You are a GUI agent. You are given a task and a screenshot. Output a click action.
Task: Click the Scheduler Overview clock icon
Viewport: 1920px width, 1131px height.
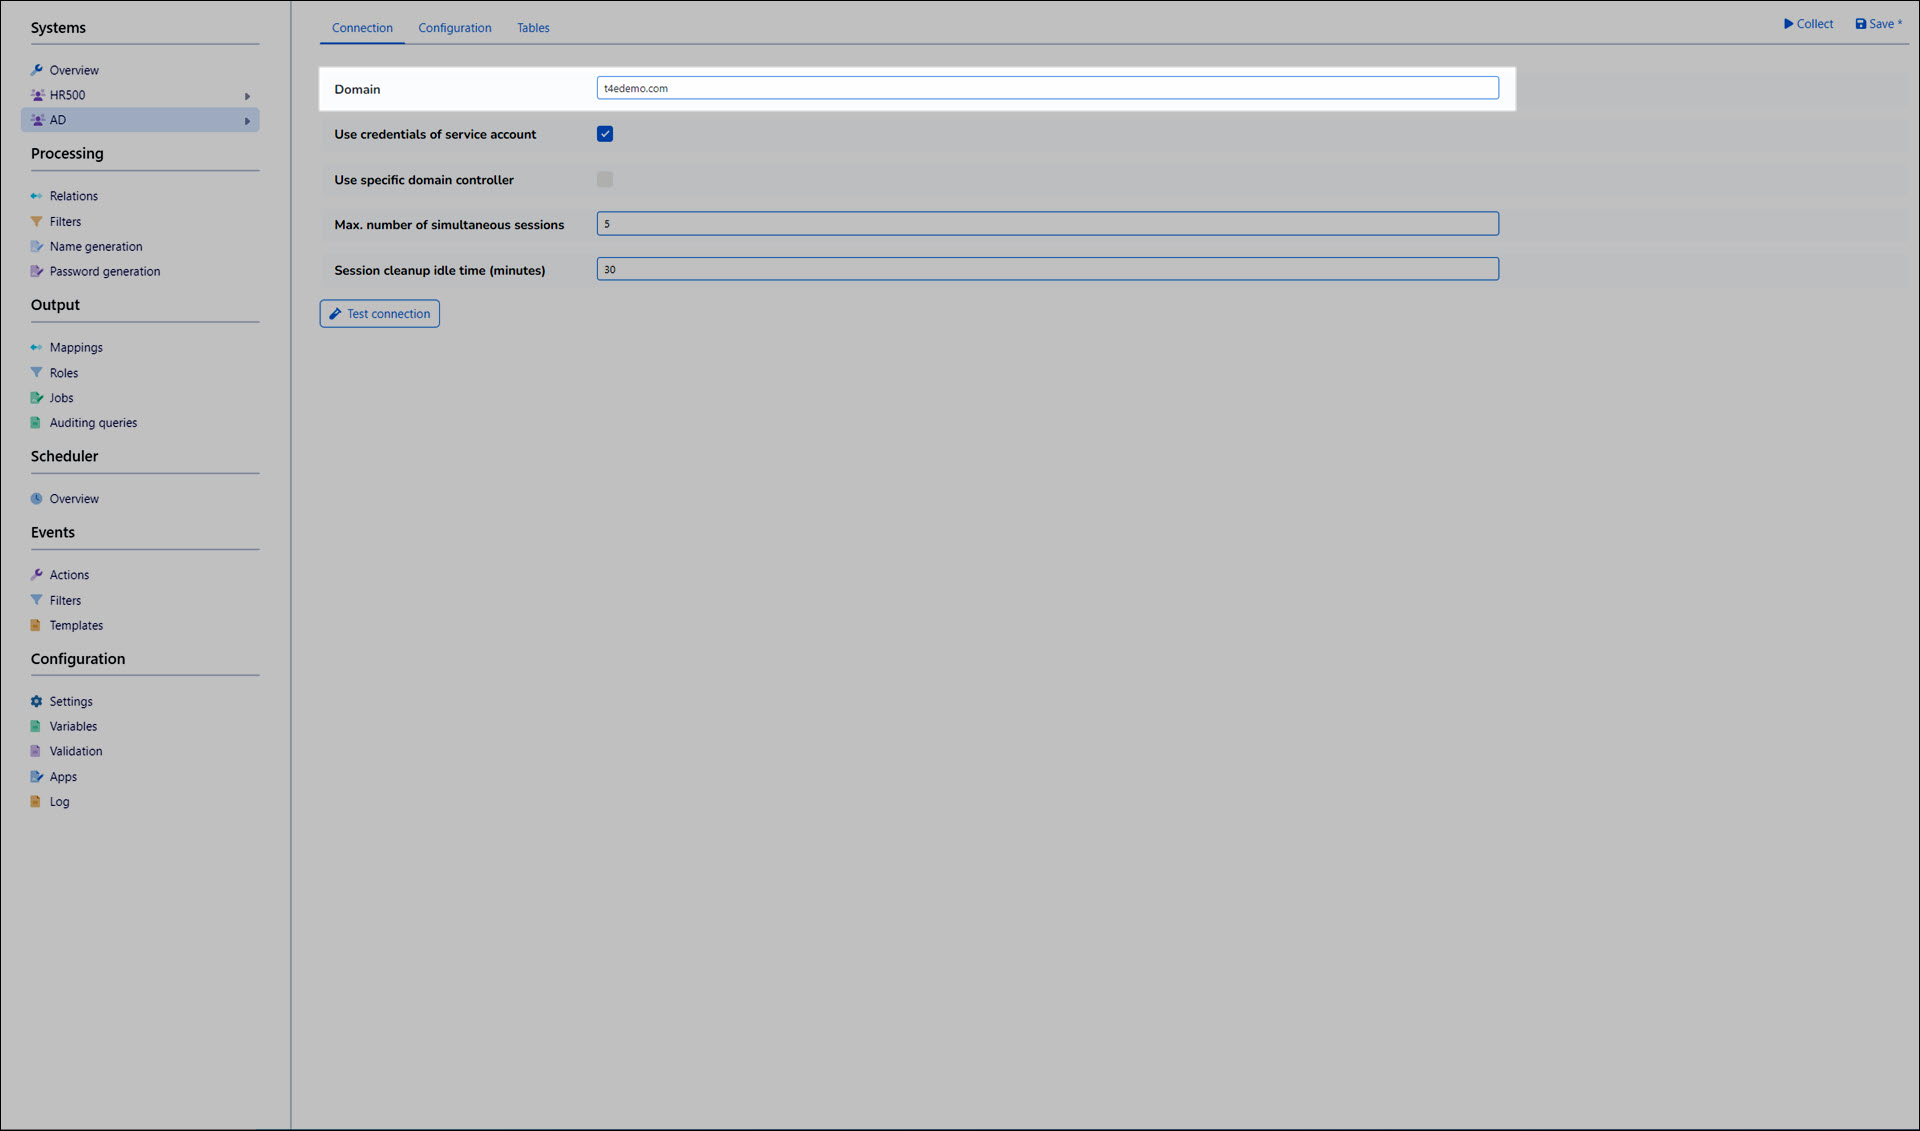36,498
